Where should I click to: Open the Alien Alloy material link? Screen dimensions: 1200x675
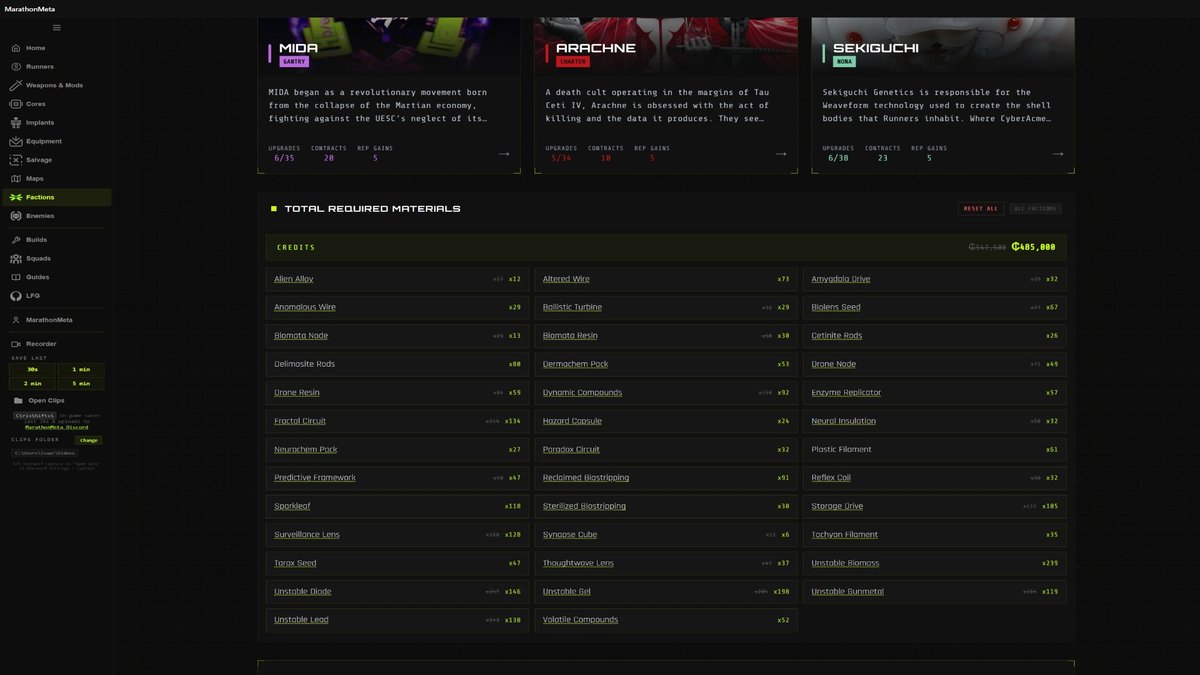coord(293,279)
